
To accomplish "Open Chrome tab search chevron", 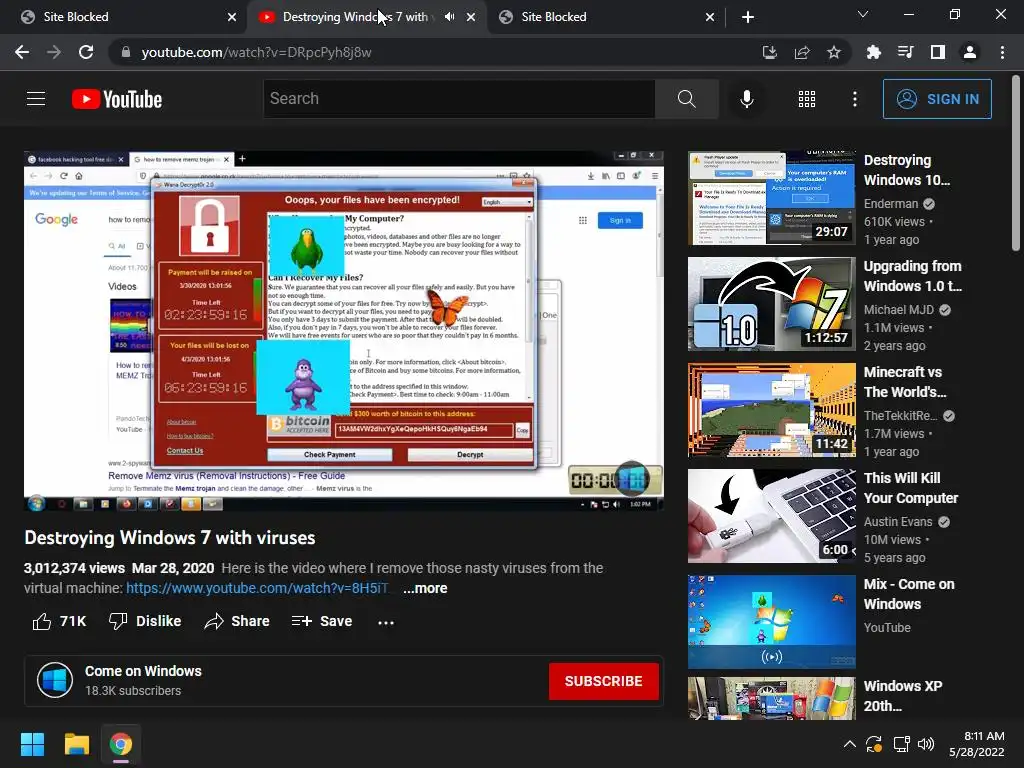I will tap(863, 14).
